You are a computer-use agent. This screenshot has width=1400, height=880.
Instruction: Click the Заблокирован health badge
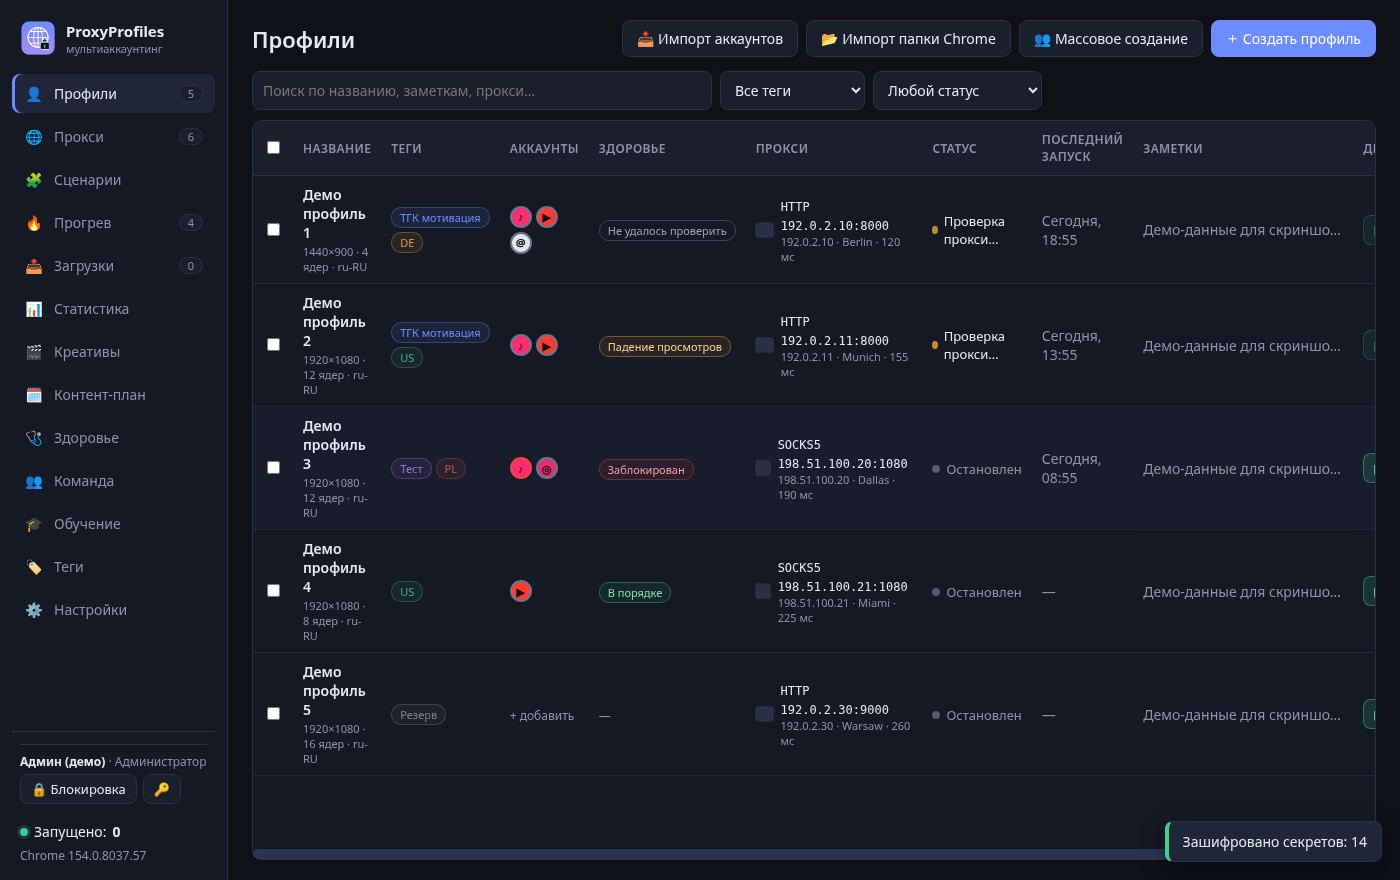(x=646, y=469)
